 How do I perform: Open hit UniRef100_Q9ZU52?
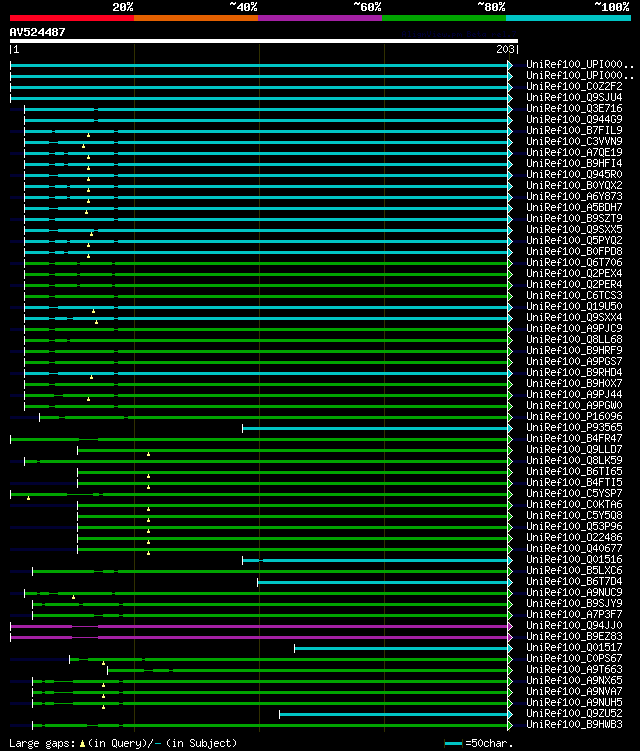click(574, 714)
